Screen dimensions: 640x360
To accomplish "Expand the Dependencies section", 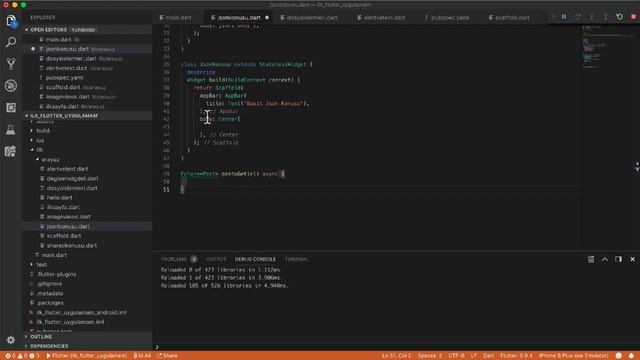I will (x=87, y=346).
